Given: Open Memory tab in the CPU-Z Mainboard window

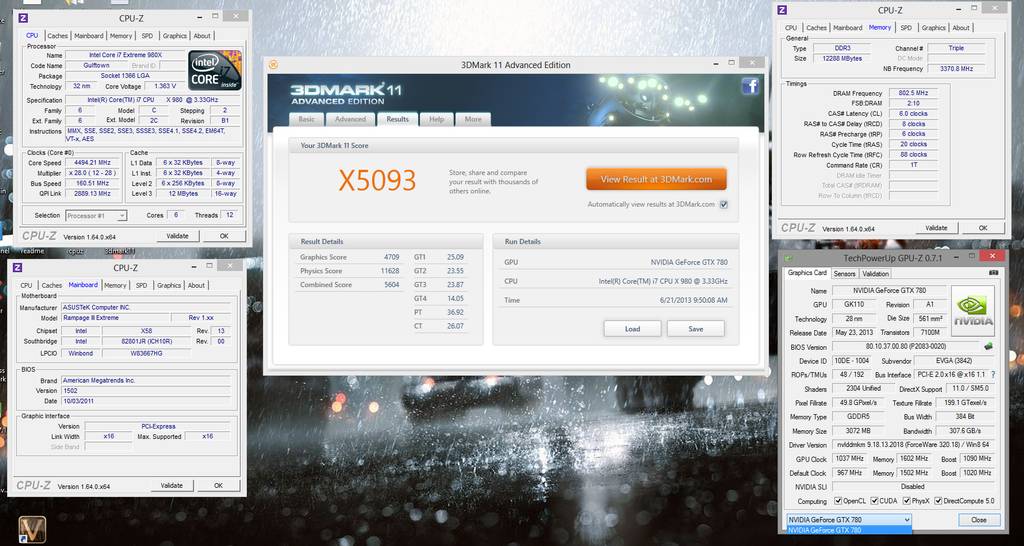Looking at the screenshot, I should (115, 285).
